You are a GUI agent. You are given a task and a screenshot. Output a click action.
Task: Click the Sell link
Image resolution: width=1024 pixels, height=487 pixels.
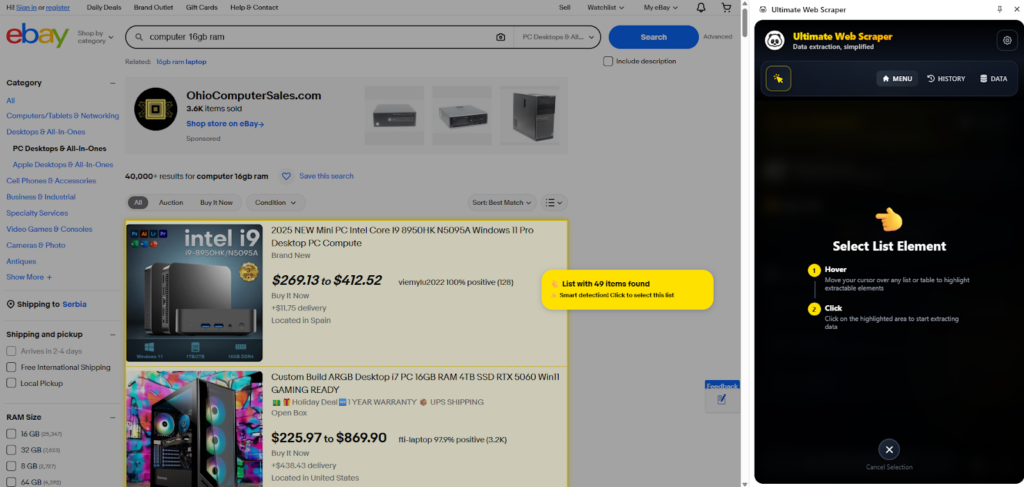click(x=564, y=7)
